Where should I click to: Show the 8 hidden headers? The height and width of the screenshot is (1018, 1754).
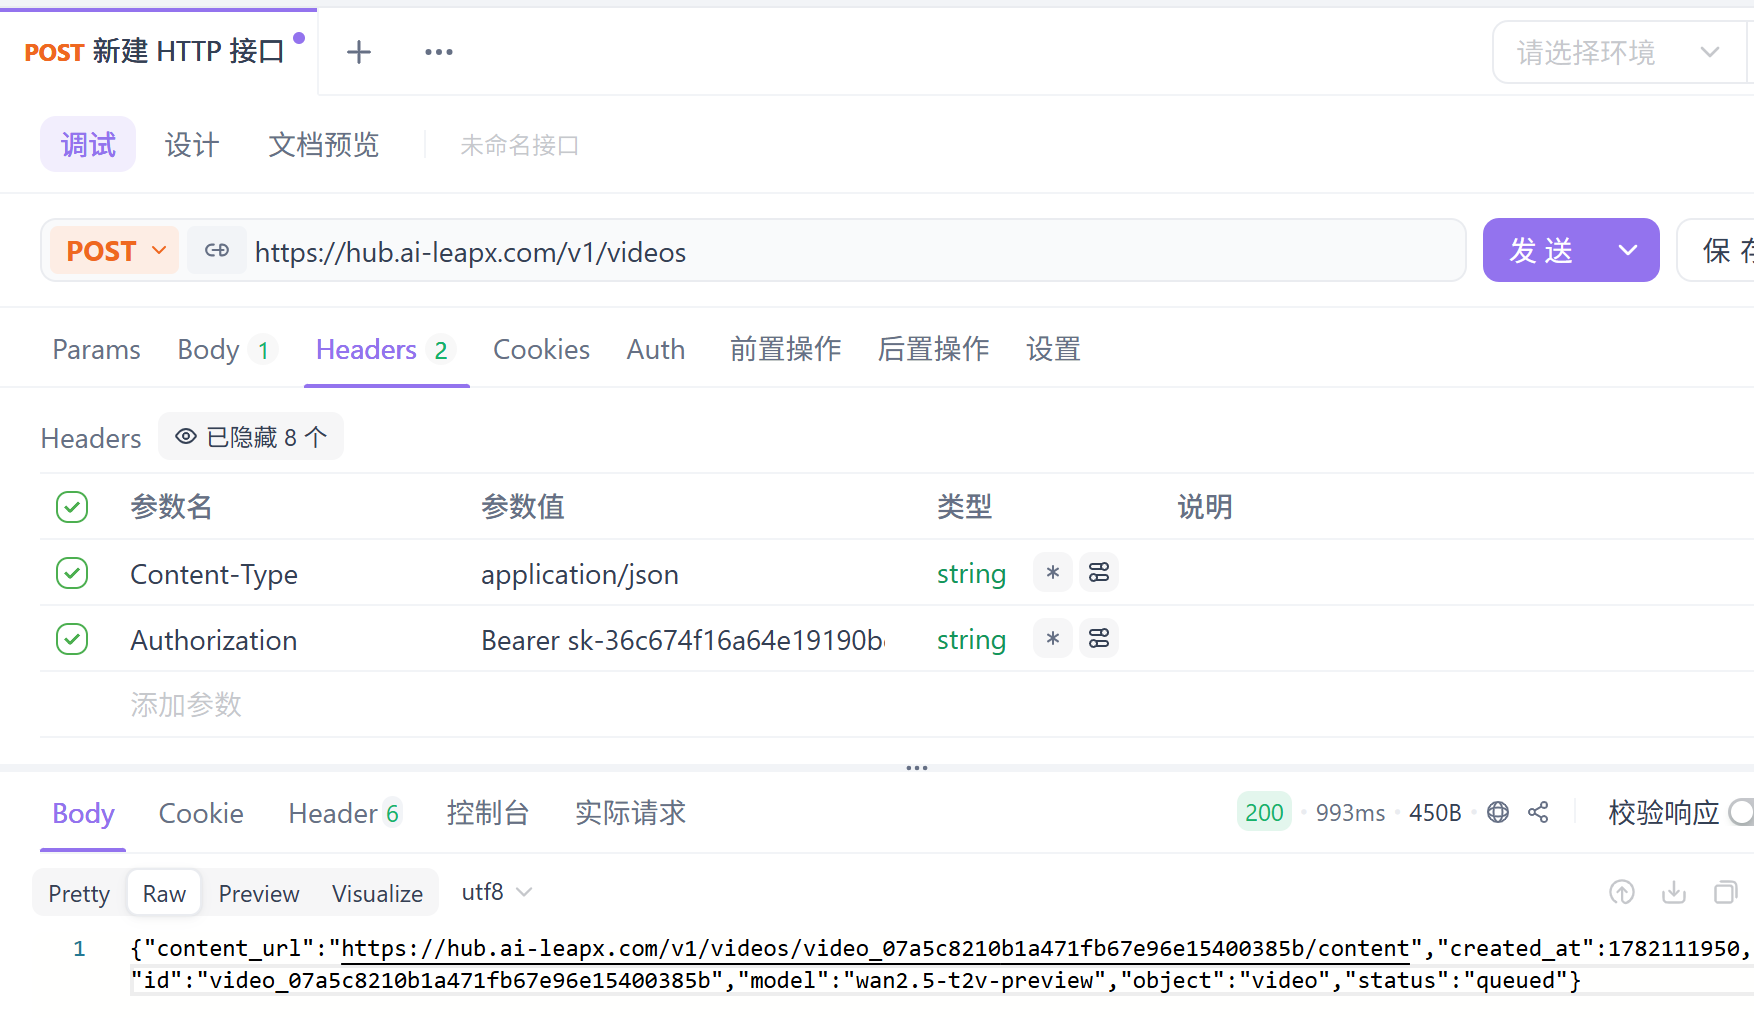tap(251, 437)
